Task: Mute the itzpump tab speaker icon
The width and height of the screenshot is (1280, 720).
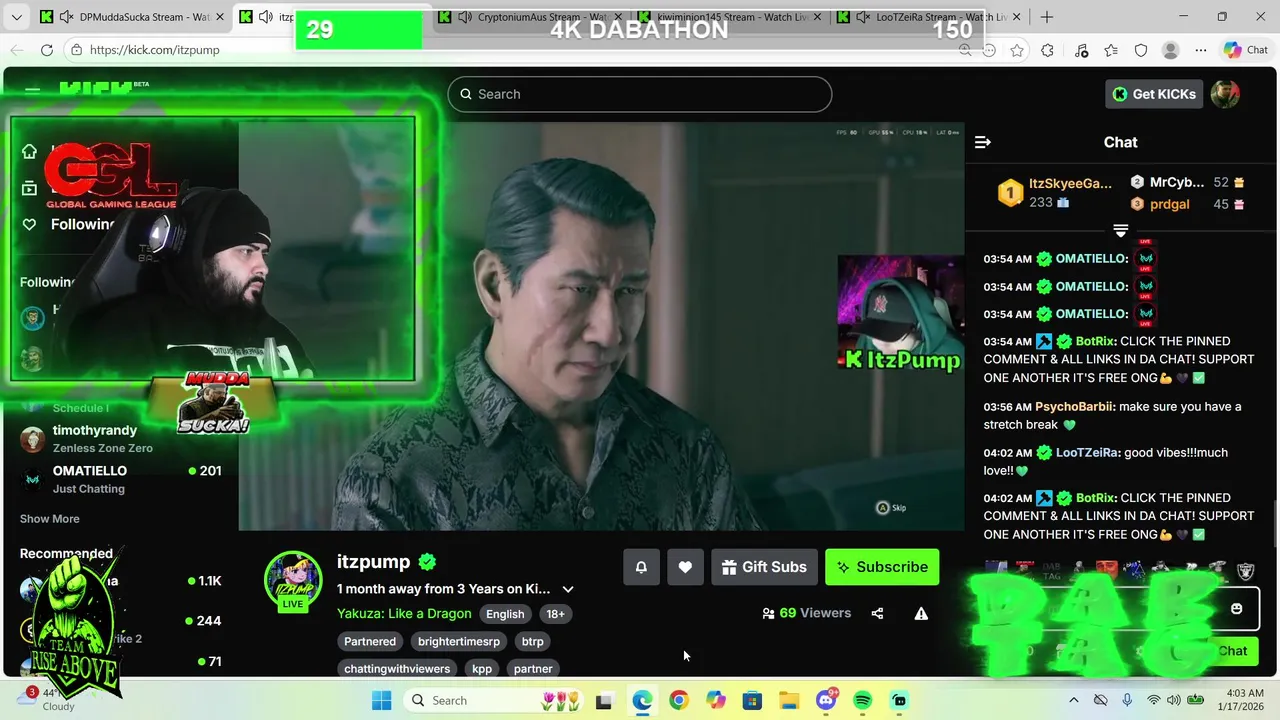Action: [x=265, y=17]
